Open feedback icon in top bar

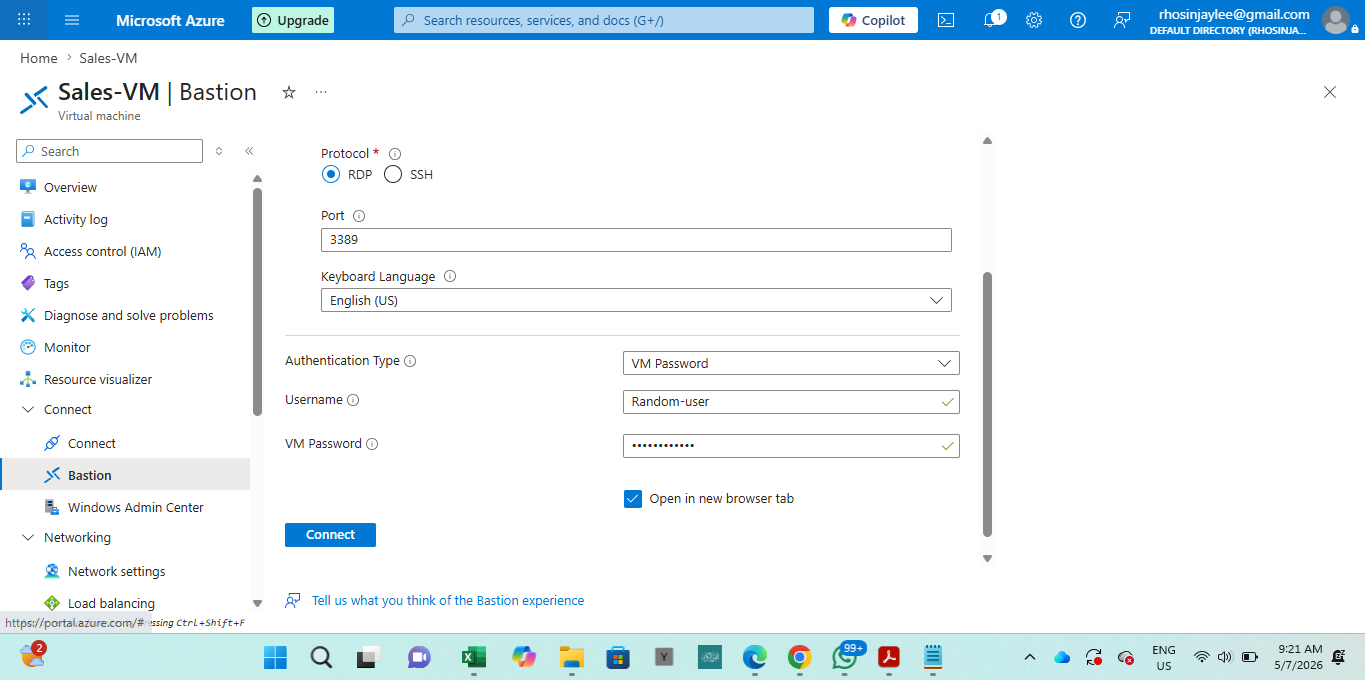click(x=1122, y=20)
